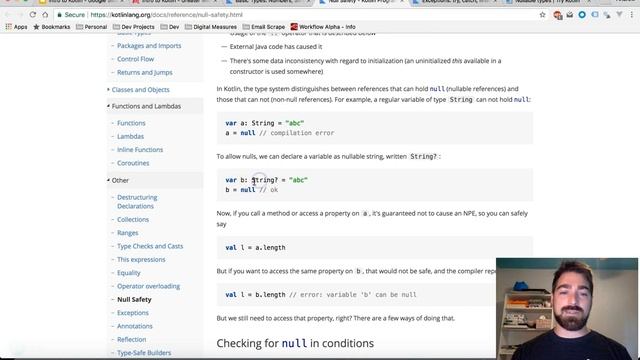
Task: Select the current Null Safety entry
Action: [134, 300]
